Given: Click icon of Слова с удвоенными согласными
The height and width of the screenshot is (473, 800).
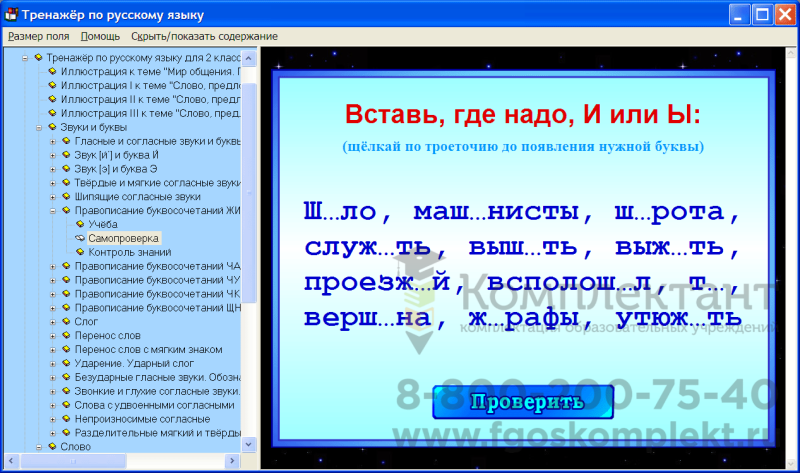Looking at the screenshot, I should pyautogui.click(x=66, y=405).
